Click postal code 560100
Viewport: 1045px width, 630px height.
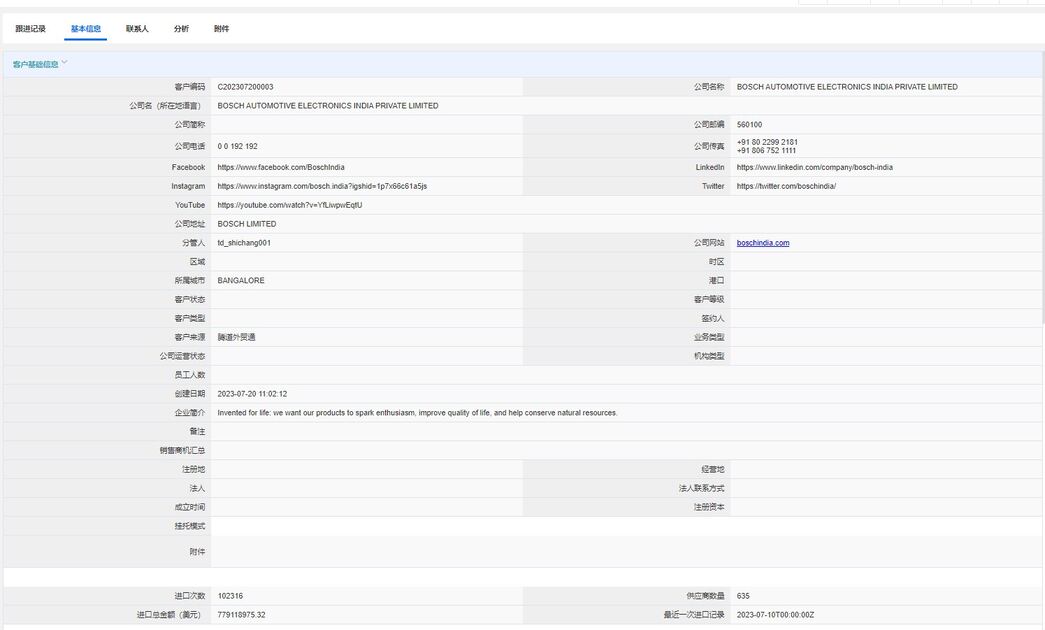click(x=749, y=125)
